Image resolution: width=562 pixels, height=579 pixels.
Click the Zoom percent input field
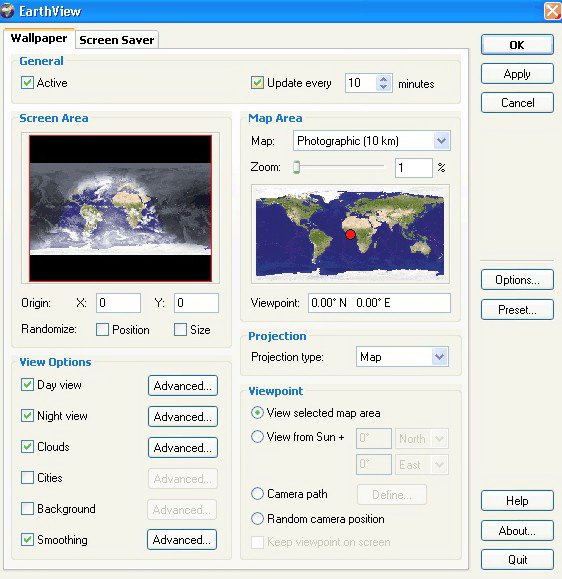tap(414, 168)
